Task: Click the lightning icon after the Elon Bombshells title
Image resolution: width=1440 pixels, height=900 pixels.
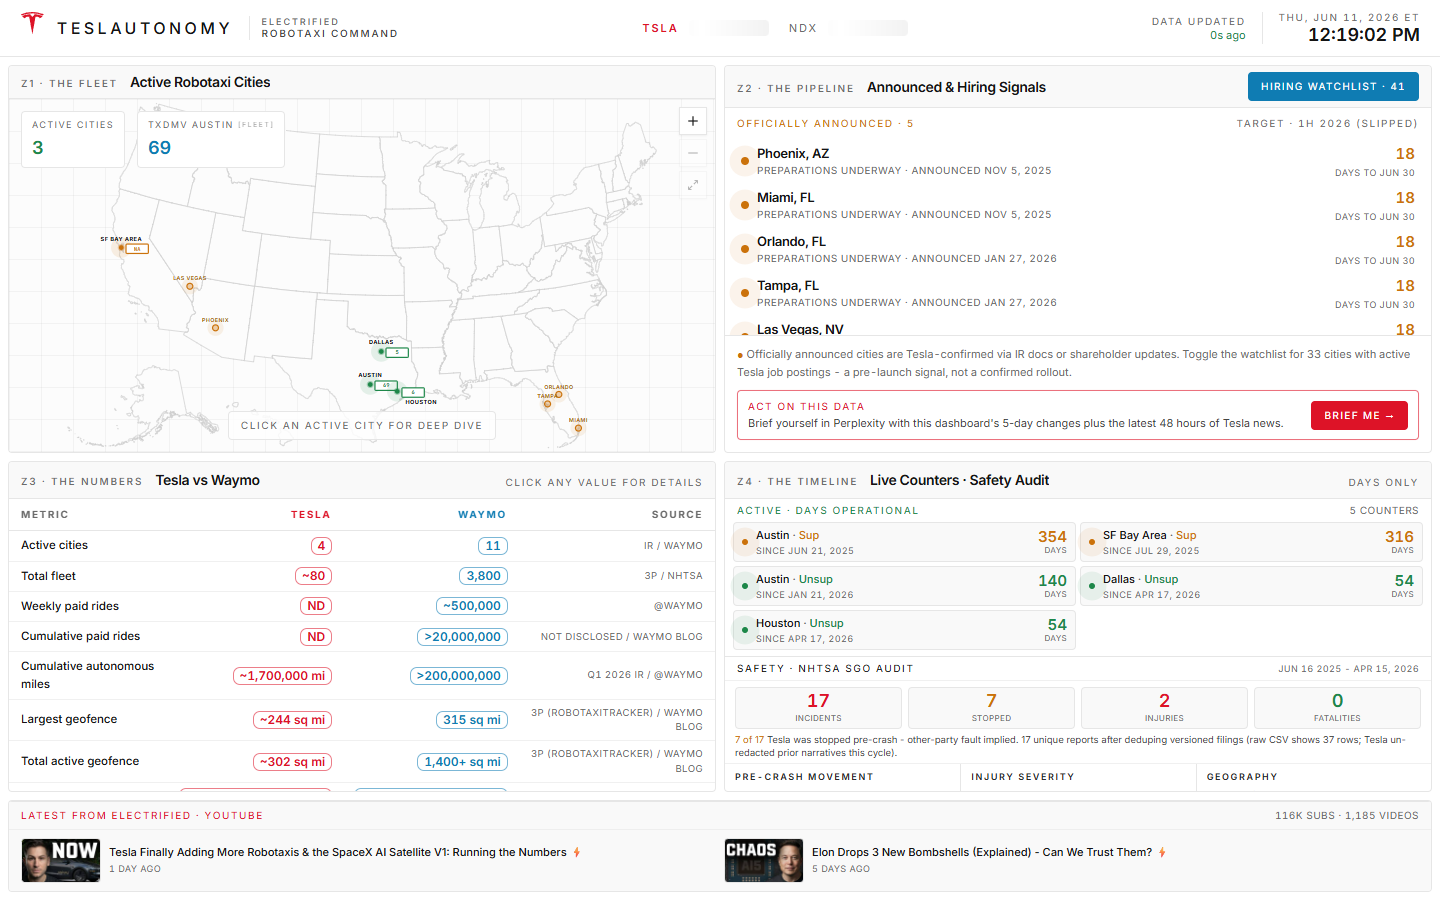Action: tap(1162, 853)
